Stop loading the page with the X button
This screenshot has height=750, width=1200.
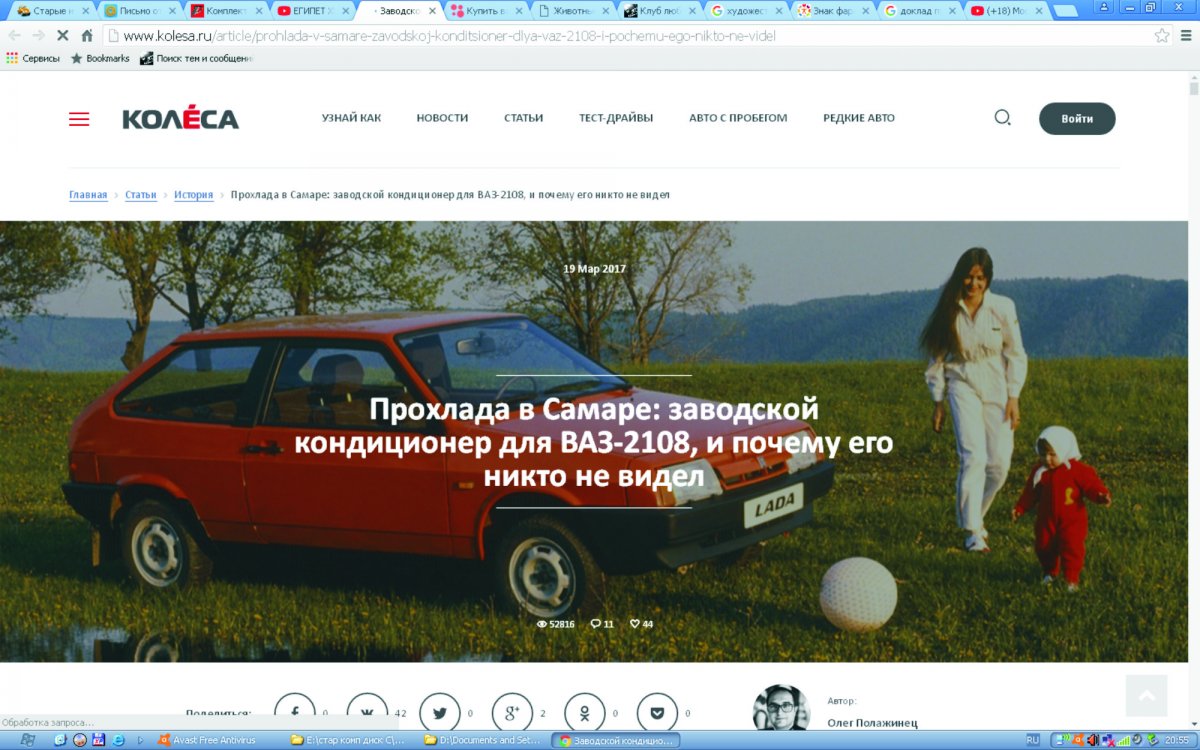(63, 35)
